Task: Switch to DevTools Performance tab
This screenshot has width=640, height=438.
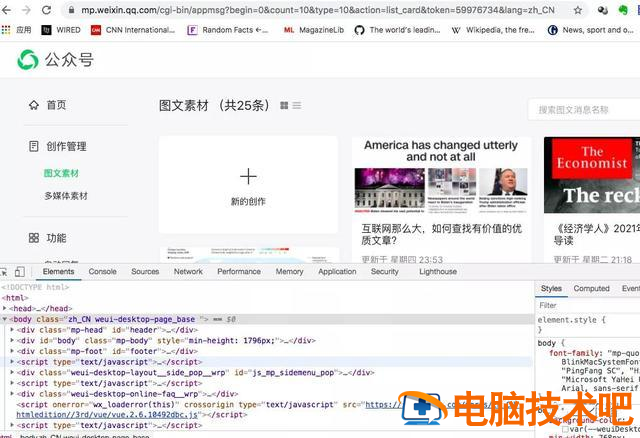Action: pyautogui.click(x=239, y=271)
